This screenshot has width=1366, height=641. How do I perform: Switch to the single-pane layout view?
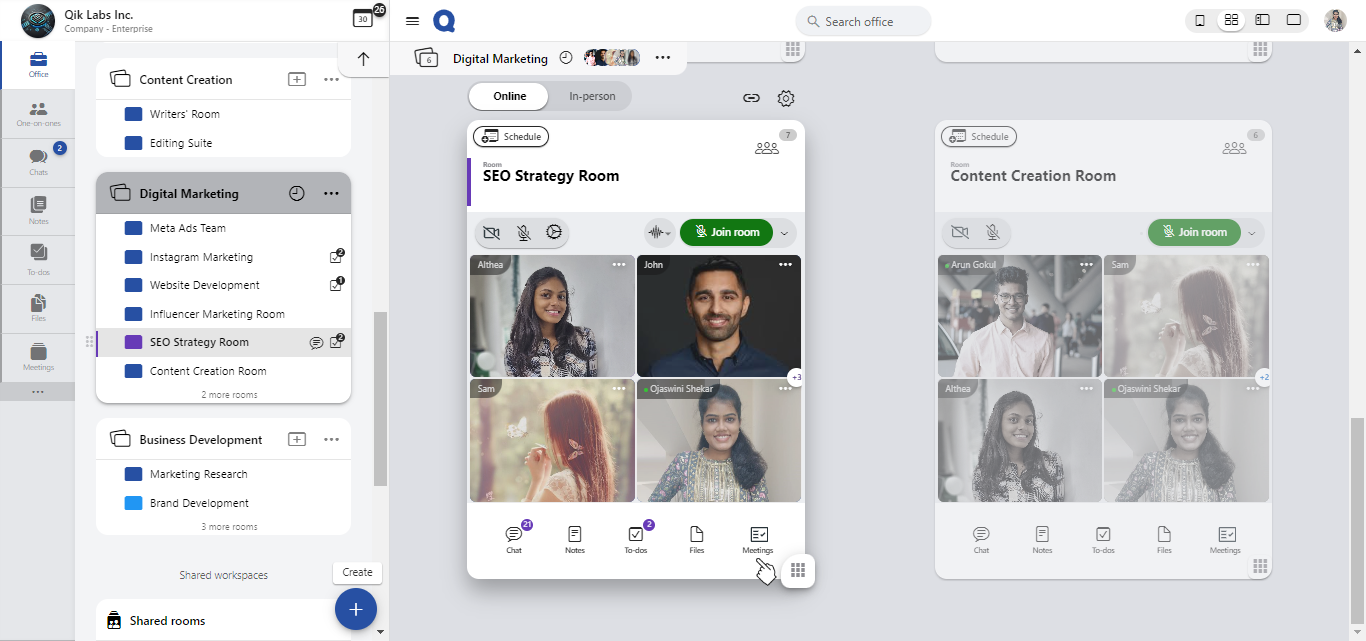(1293, 20)
